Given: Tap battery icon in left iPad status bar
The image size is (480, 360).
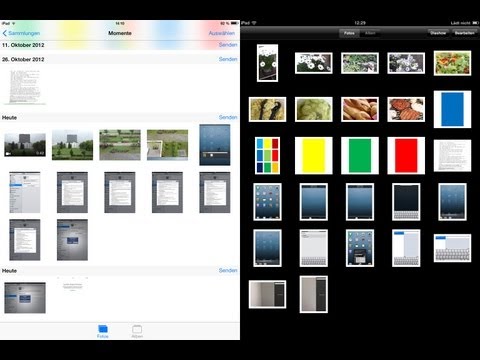Looking at the screenshot, I should pos(235,23).
